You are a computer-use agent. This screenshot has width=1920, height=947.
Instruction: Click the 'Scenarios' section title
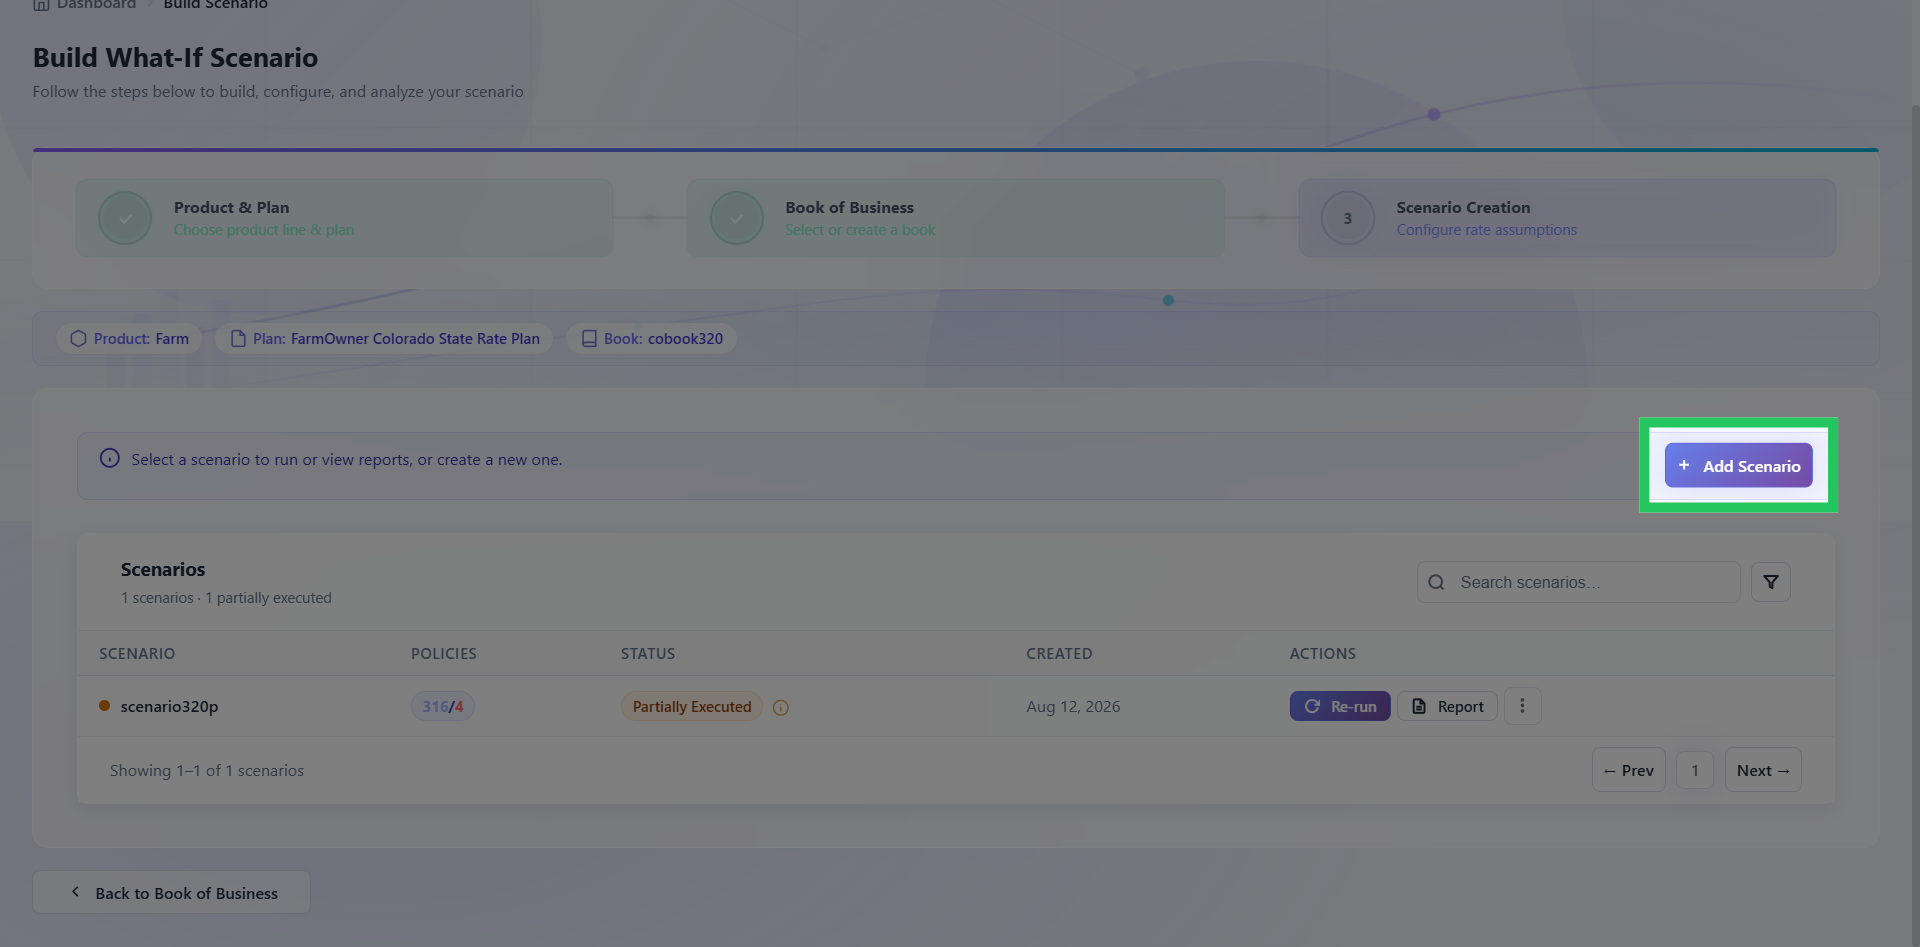point(163,570)
